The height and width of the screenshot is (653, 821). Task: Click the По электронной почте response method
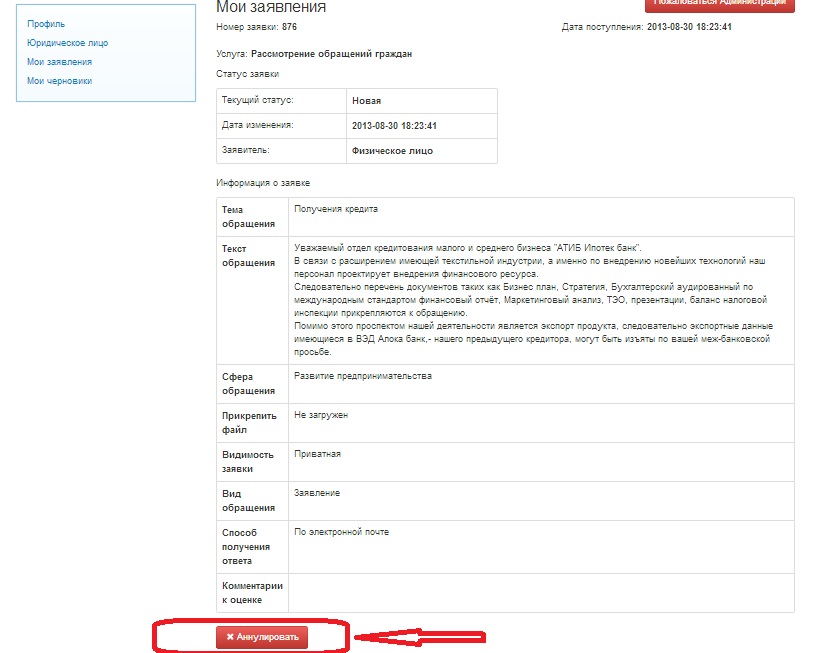click(341, 532)
